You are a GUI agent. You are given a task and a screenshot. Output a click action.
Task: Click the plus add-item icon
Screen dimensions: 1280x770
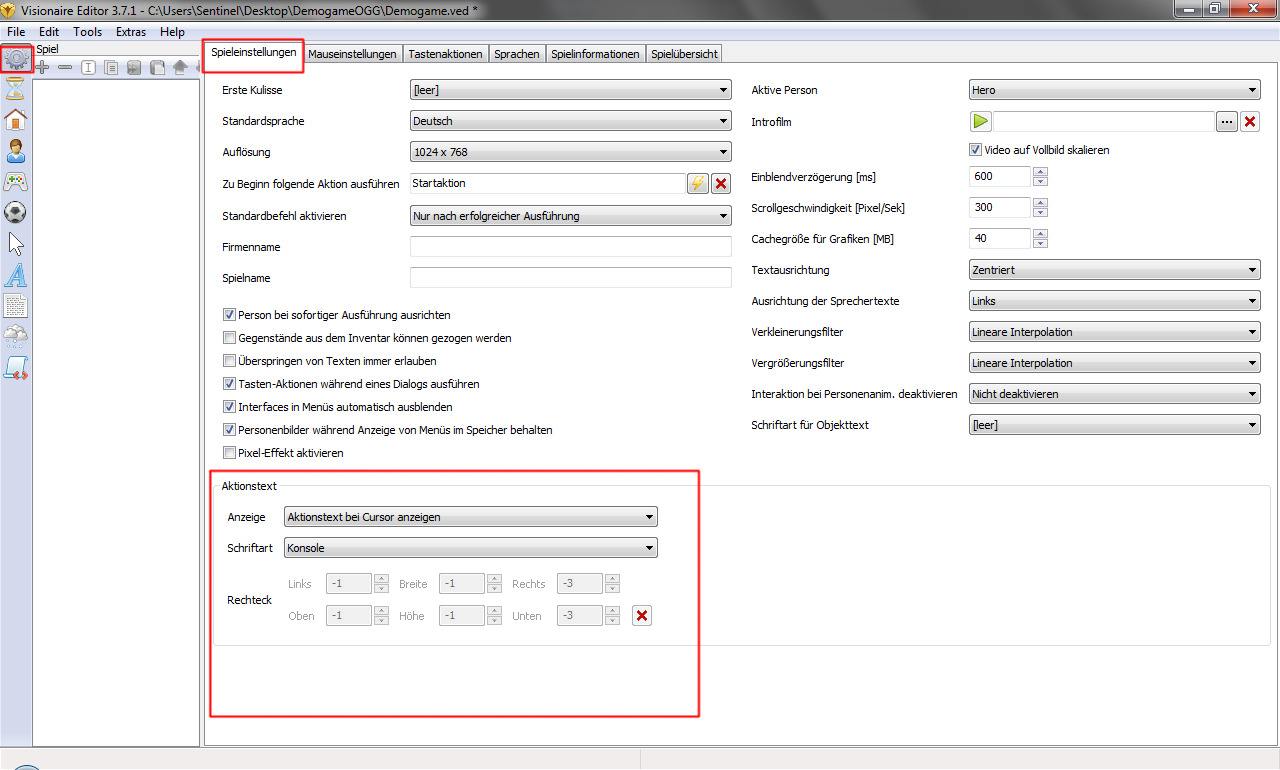click(43, 67)
